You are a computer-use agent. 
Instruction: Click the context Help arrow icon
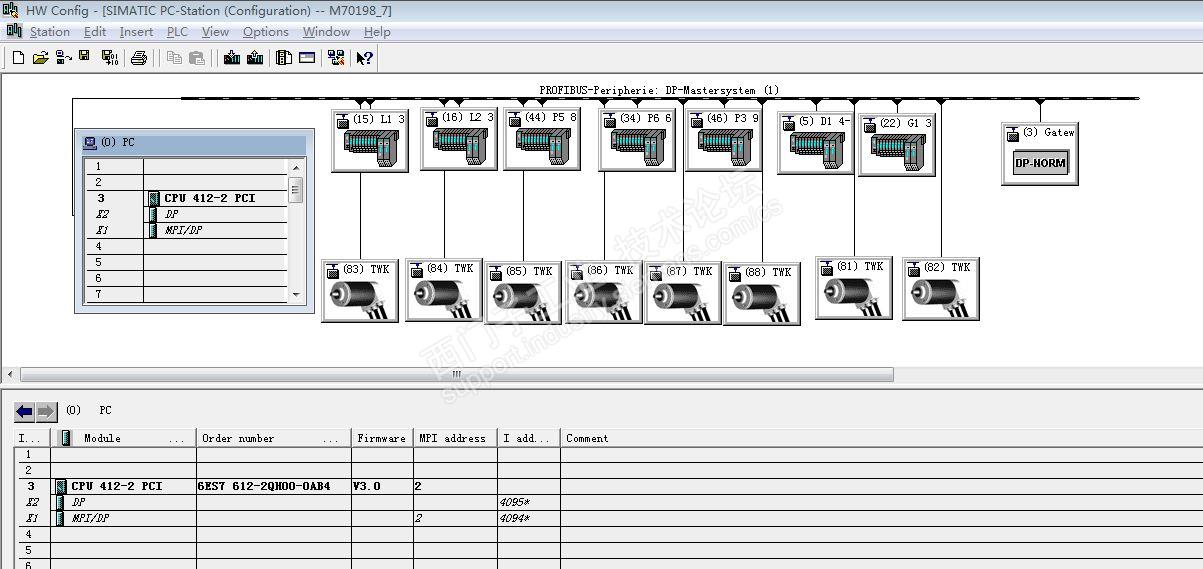[365, 58]
